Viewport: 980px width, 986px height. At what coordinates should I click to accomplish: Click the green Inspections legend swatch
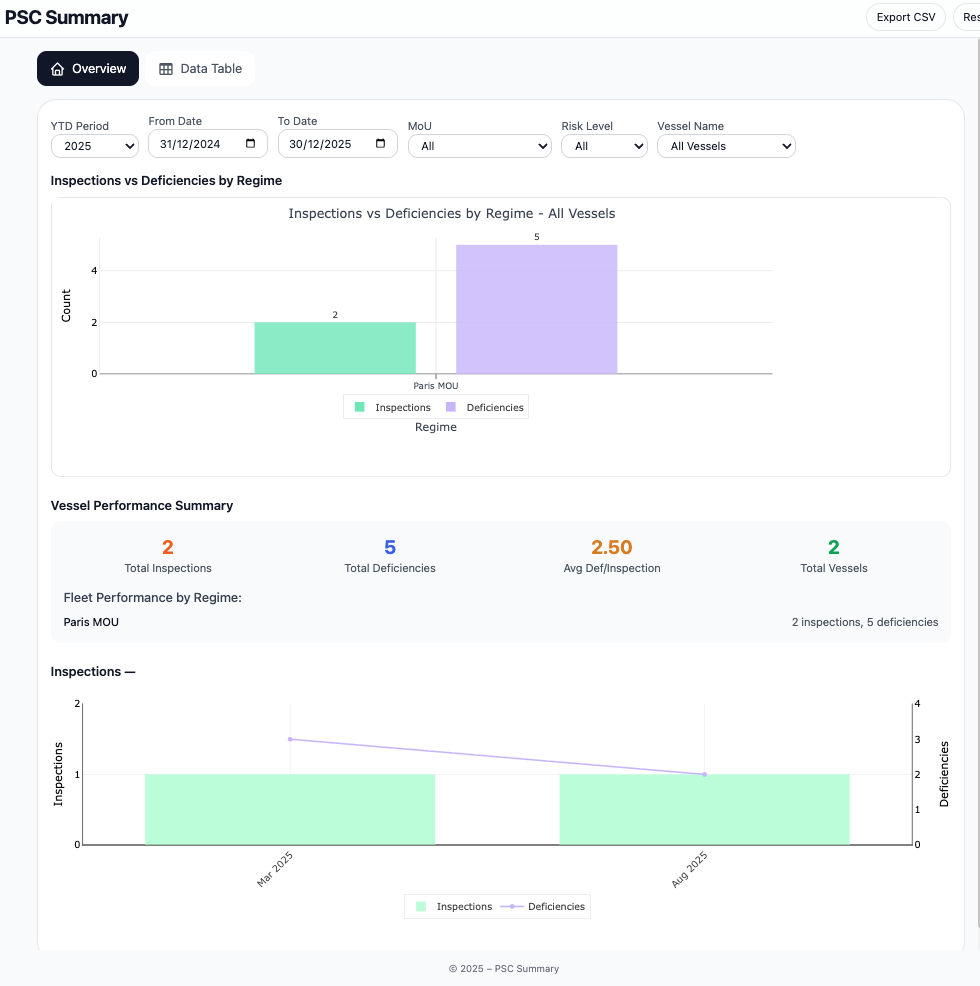click(359, 407)
